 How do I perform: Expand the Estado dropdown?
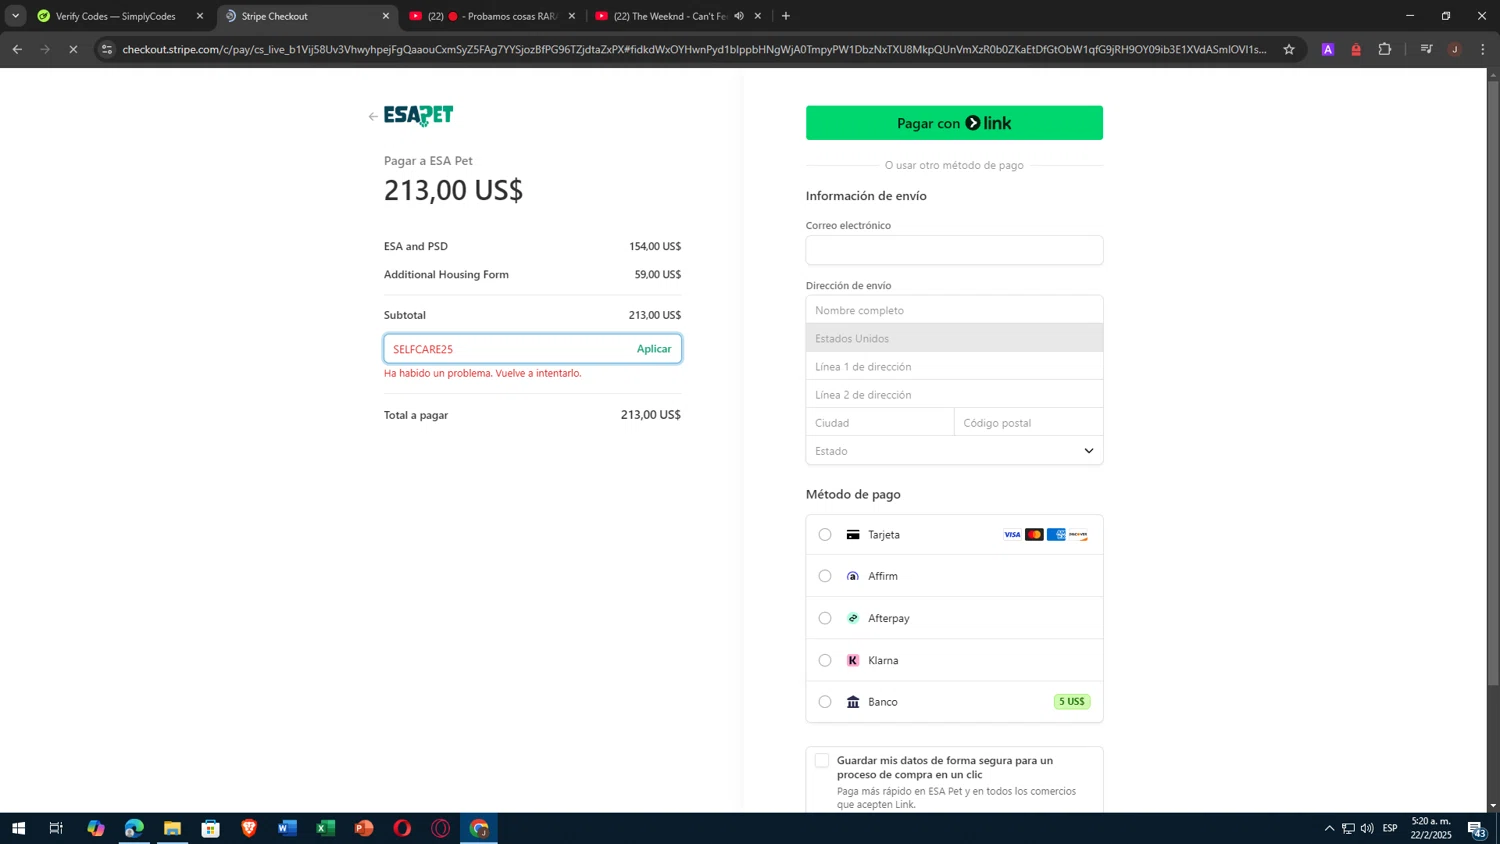click(954, 451)
